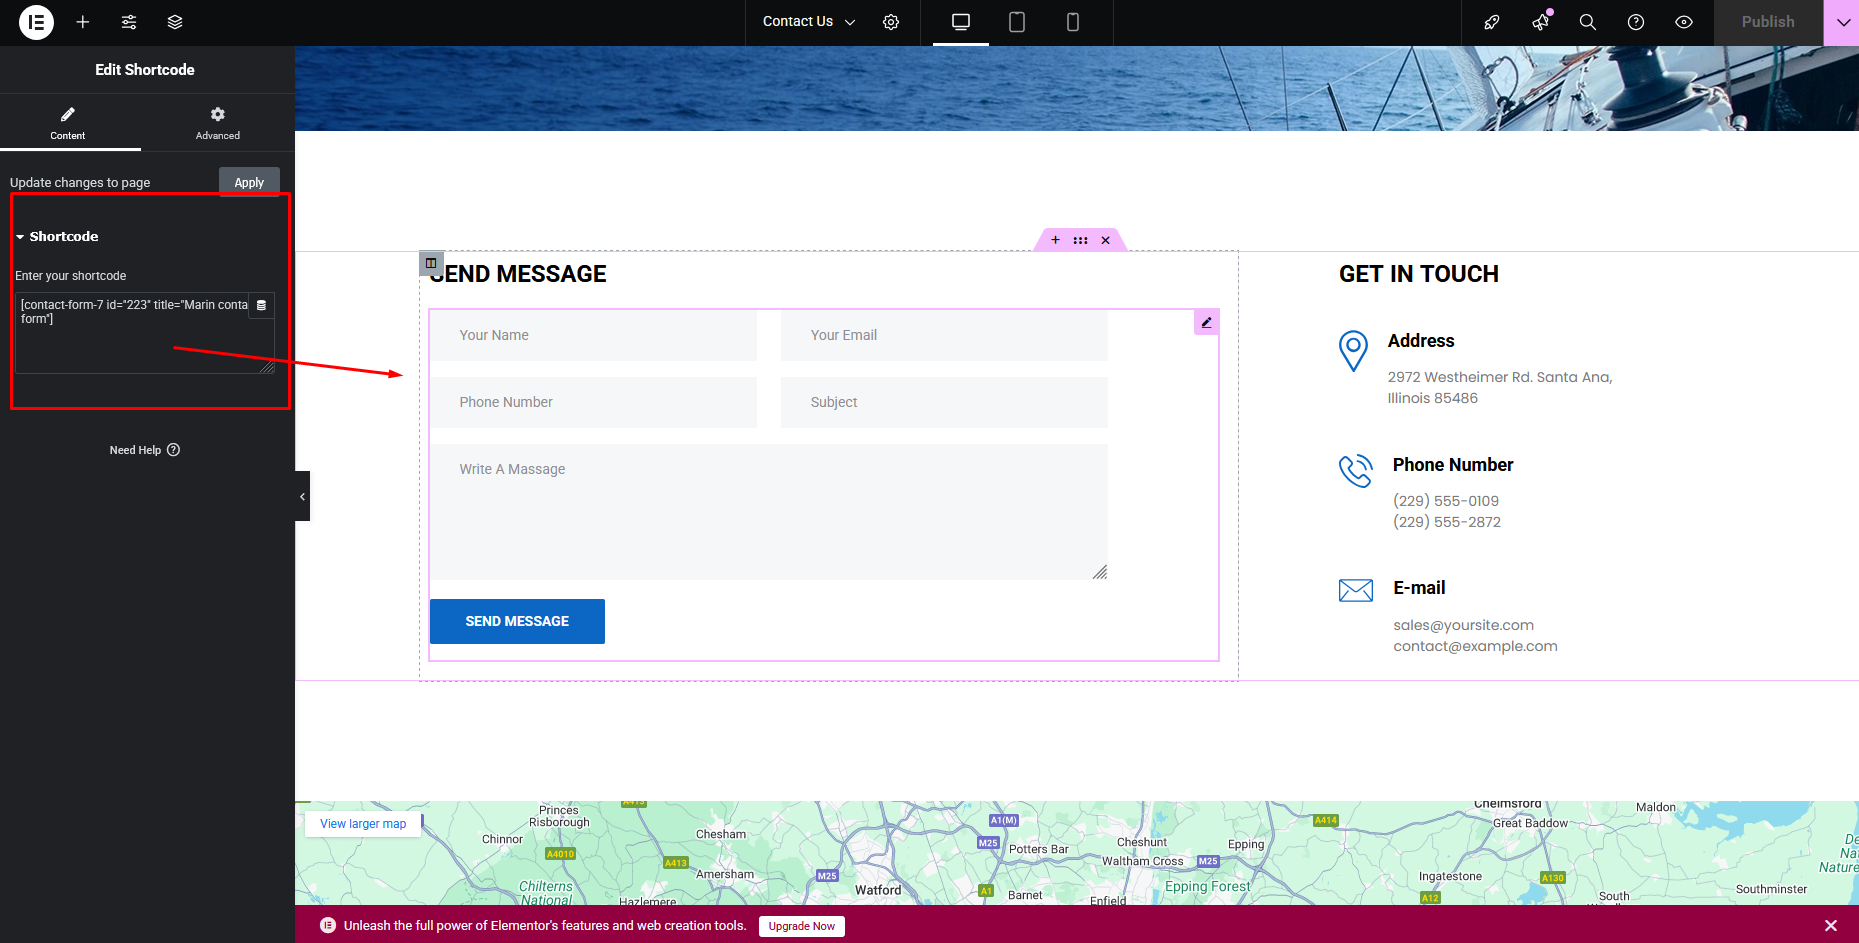The width and height of the screenshot is (1859, 943).
Task: Click the Elementor logo icon
Action: point(36,22)
